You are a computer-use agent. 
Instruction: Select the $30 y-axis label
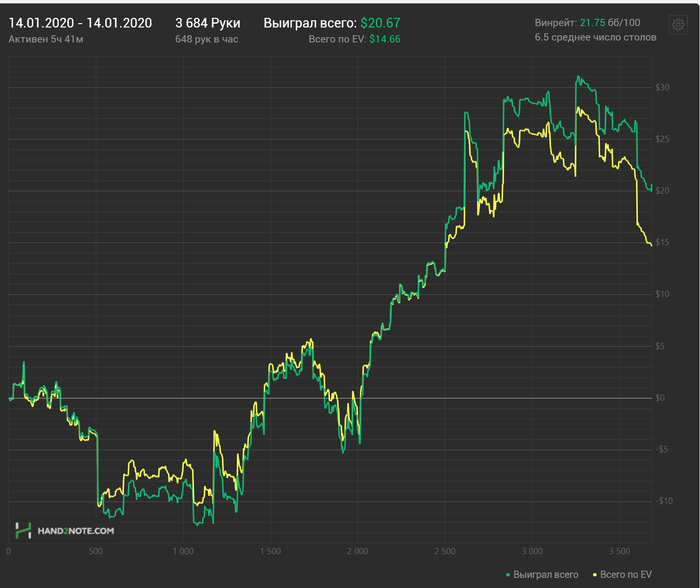click(662, 88)
